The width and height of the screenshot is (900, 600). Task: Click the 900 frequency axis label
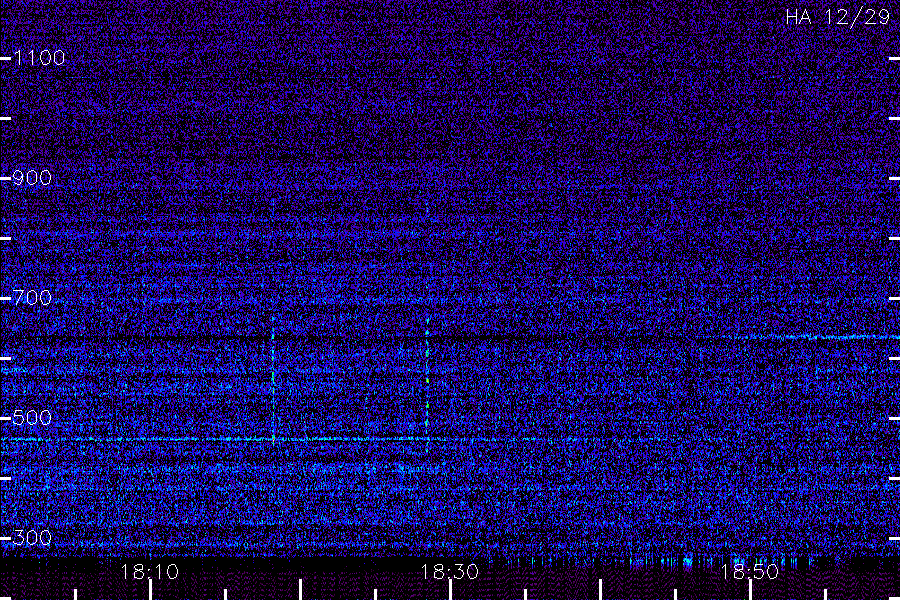(32, 178)
